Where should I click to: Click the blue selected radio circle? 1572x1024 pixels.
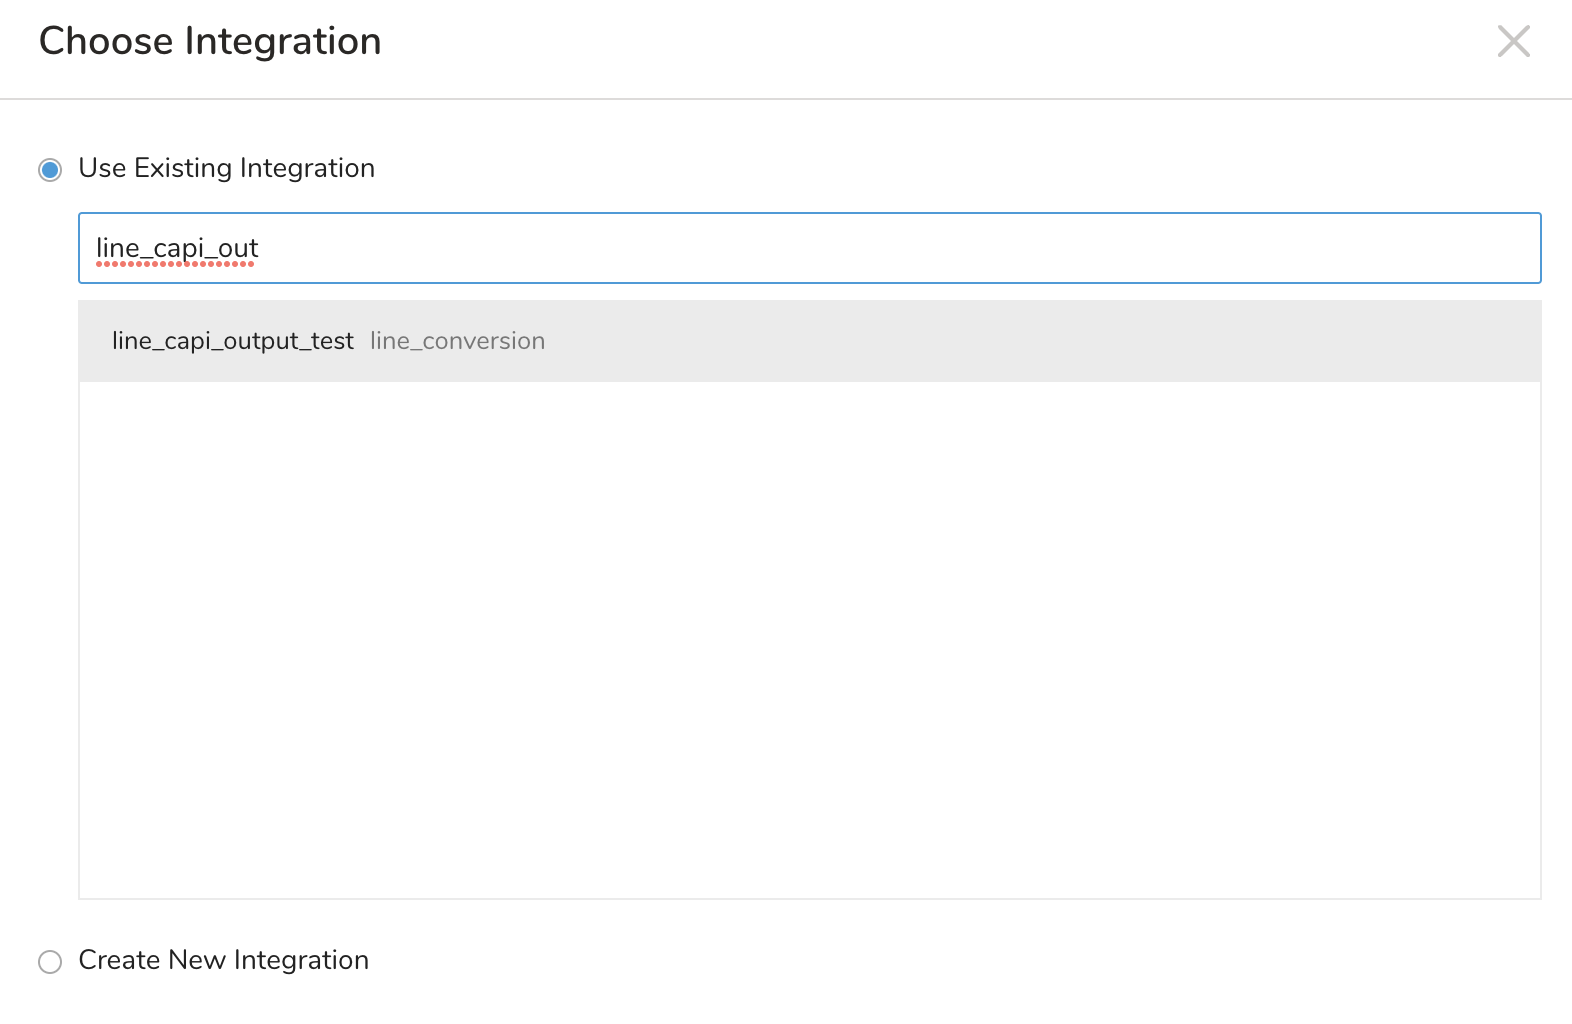[x=50, y=169]
